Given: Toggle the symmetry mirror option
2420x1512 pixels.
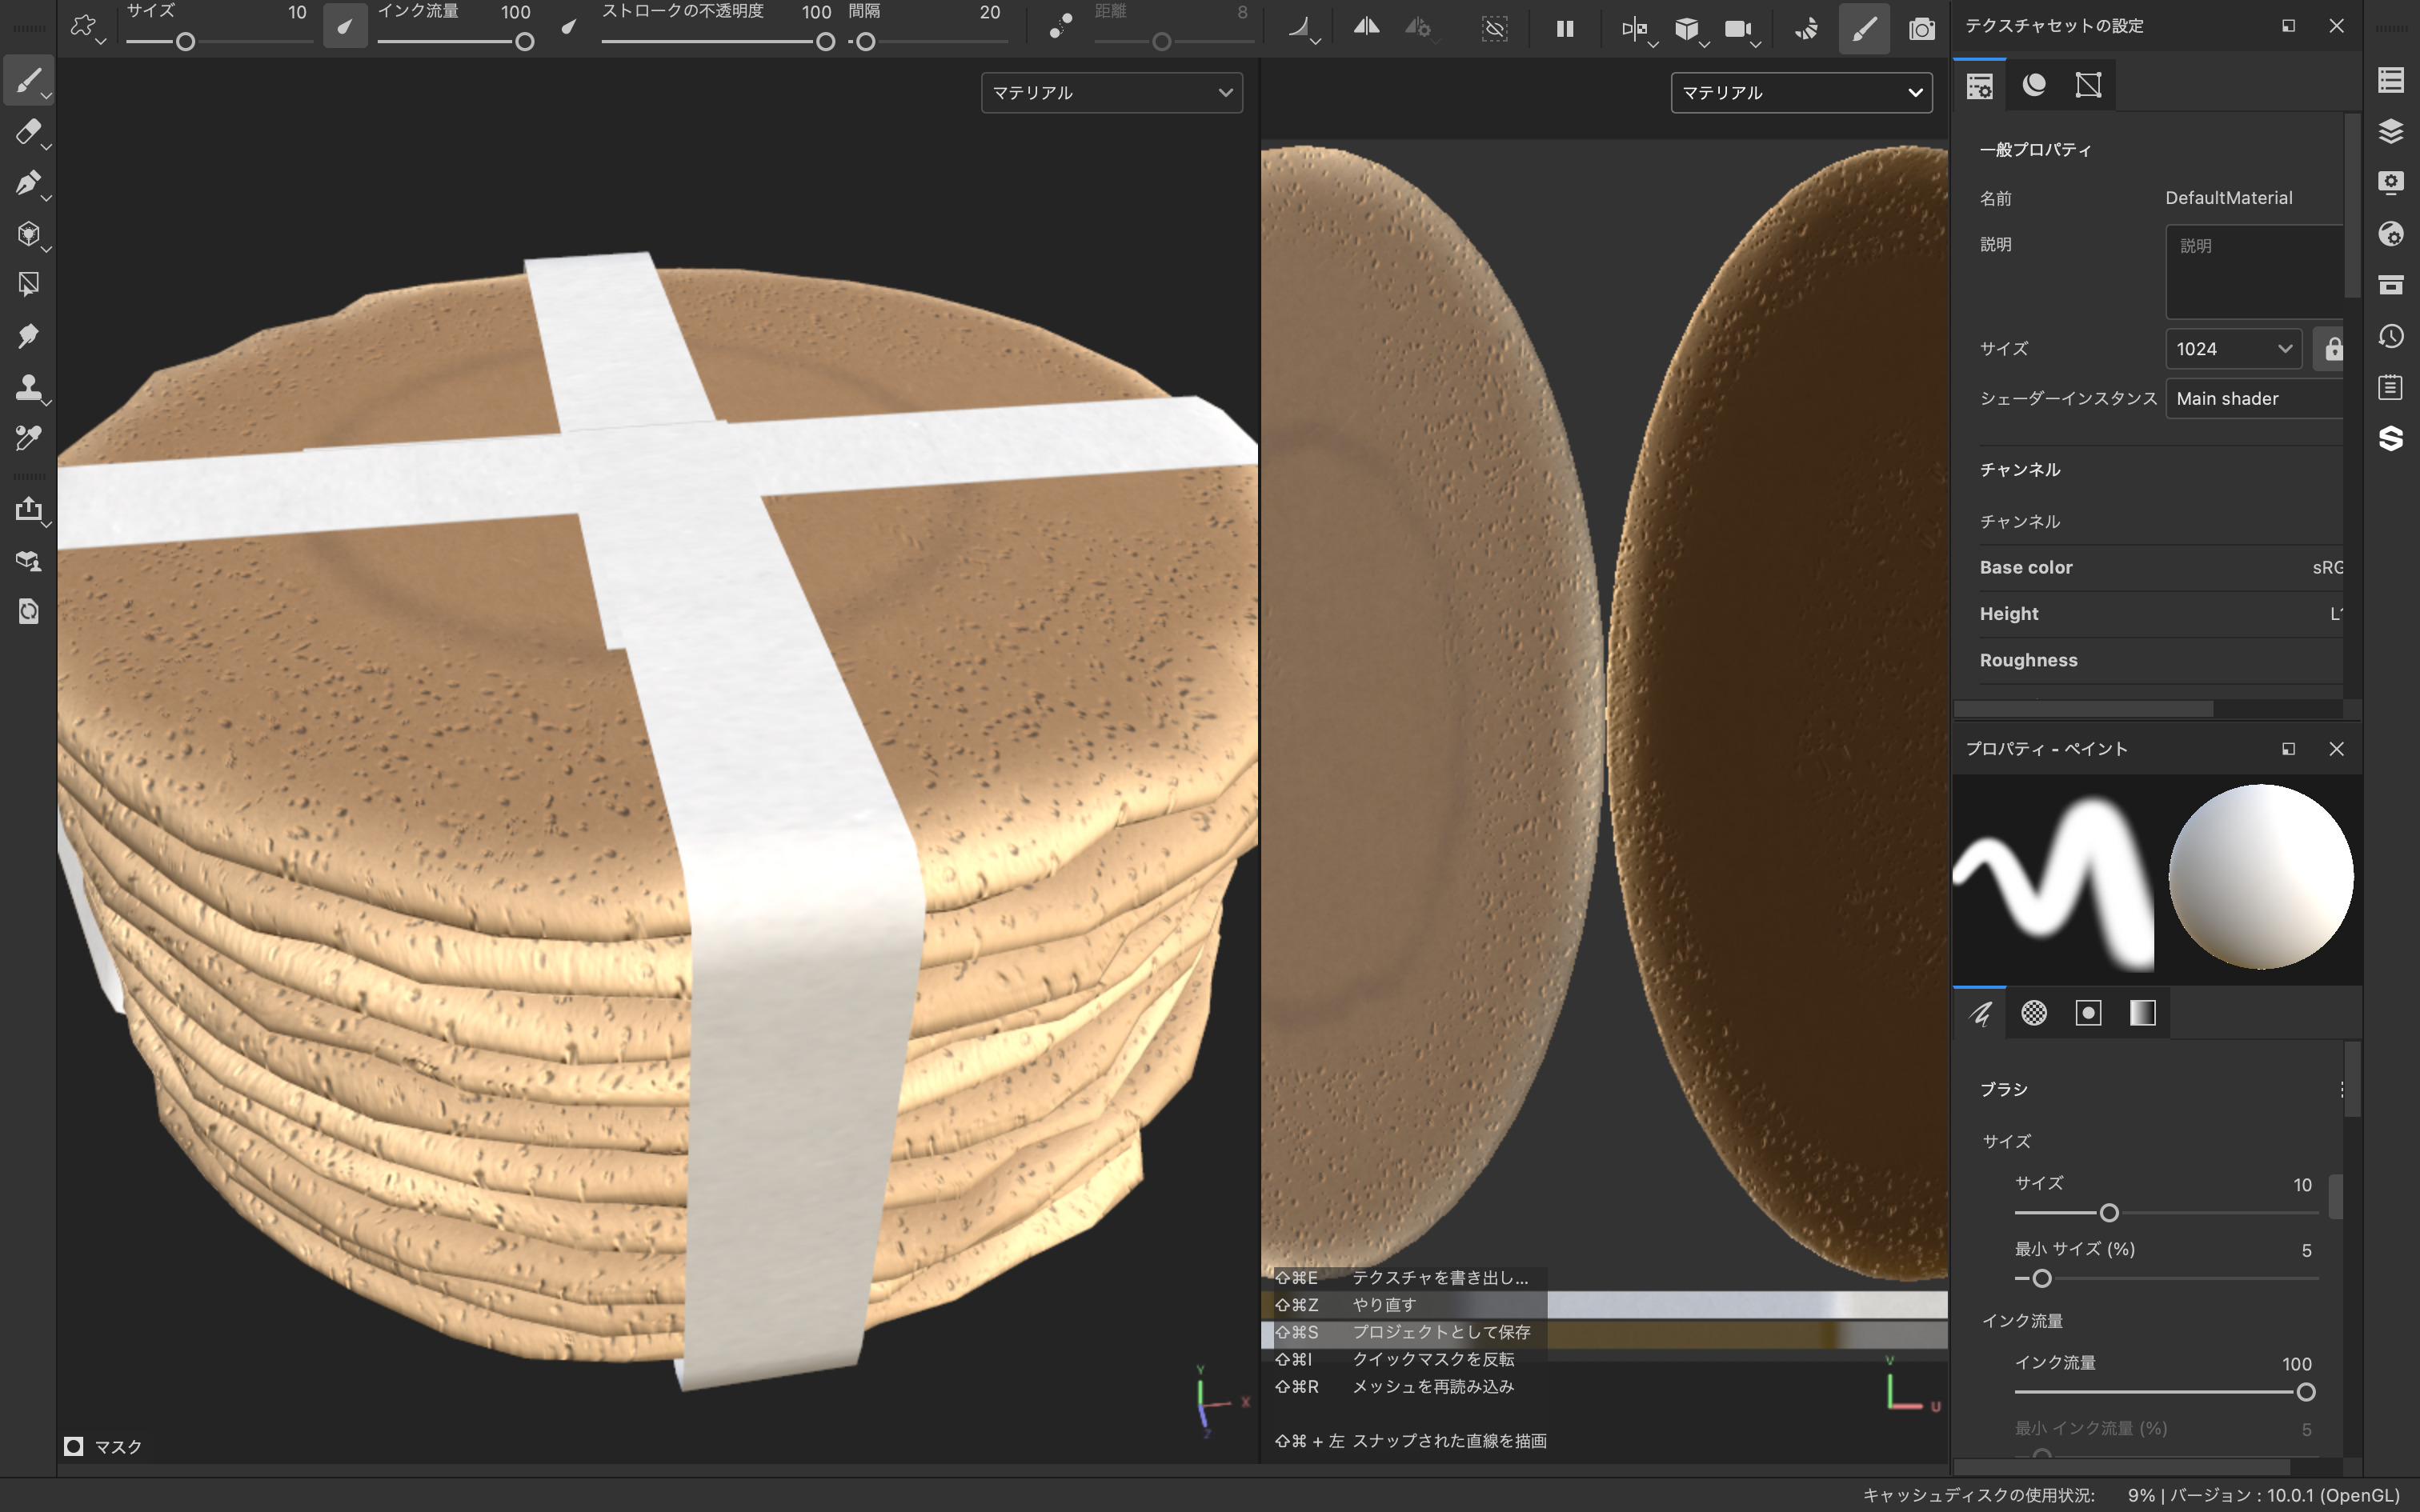Looking at the screenshot, I should [x=1366, y=28].
